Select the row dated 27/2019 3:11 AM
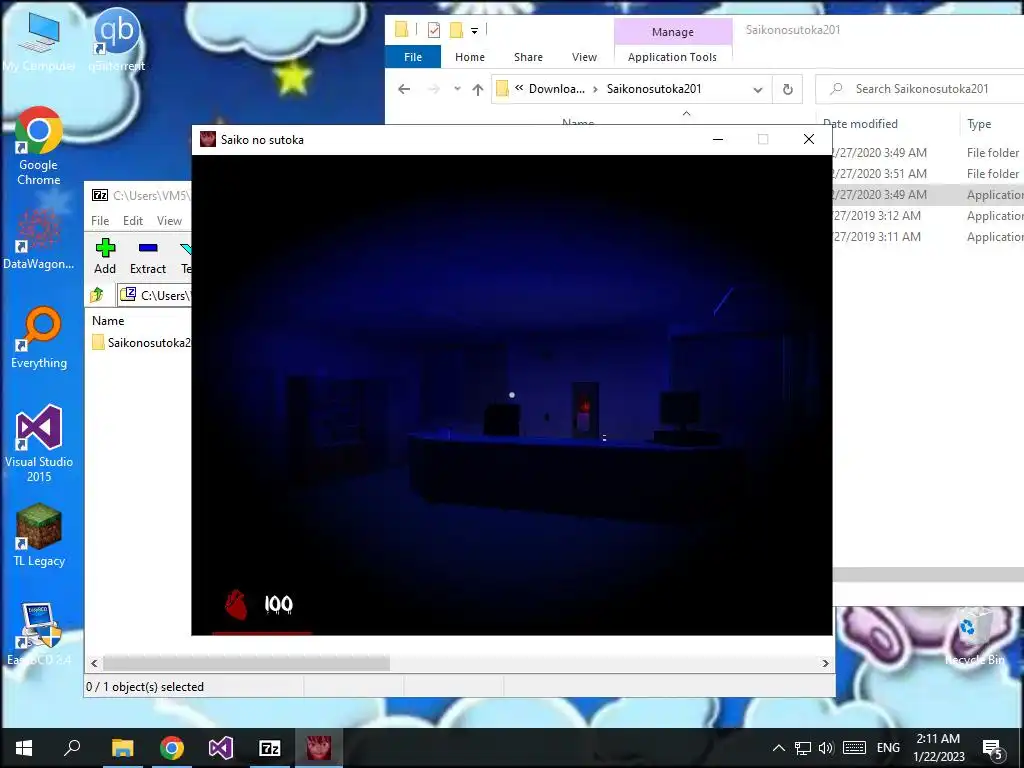 click(927, 236)
